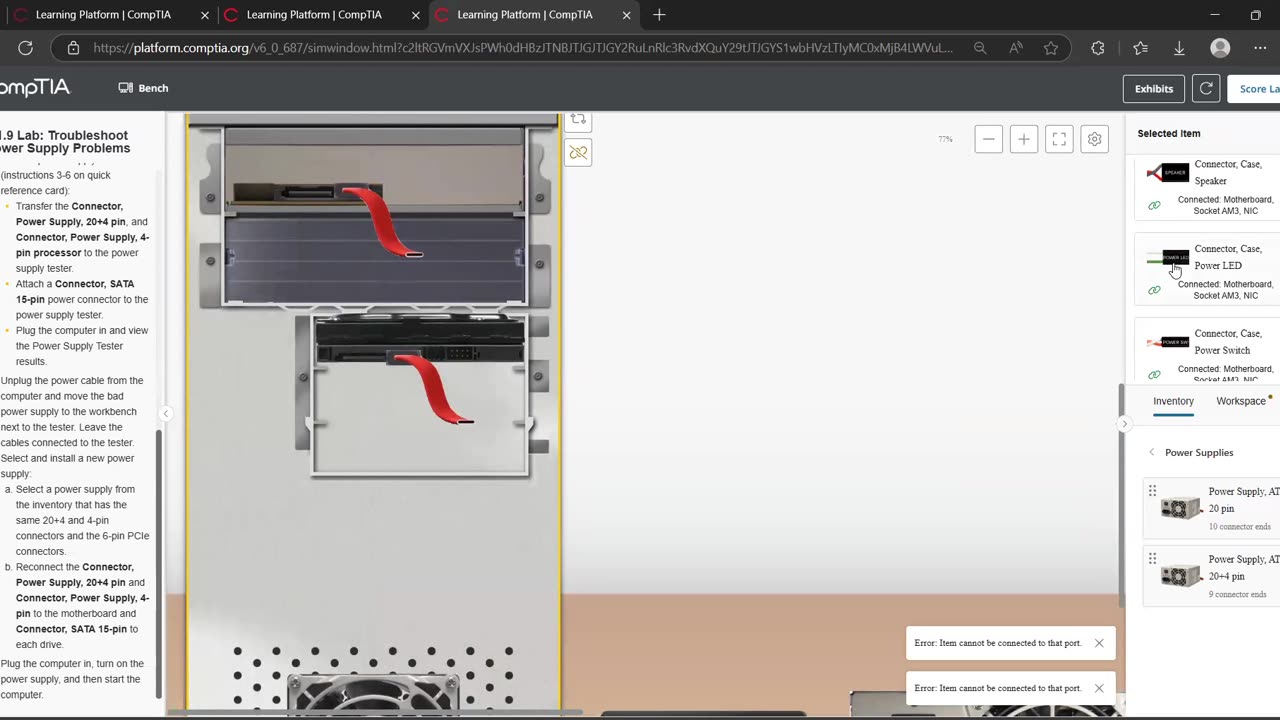Zoom in workspace plus button
1280x720 pixels.
[x=1023, y=140]
